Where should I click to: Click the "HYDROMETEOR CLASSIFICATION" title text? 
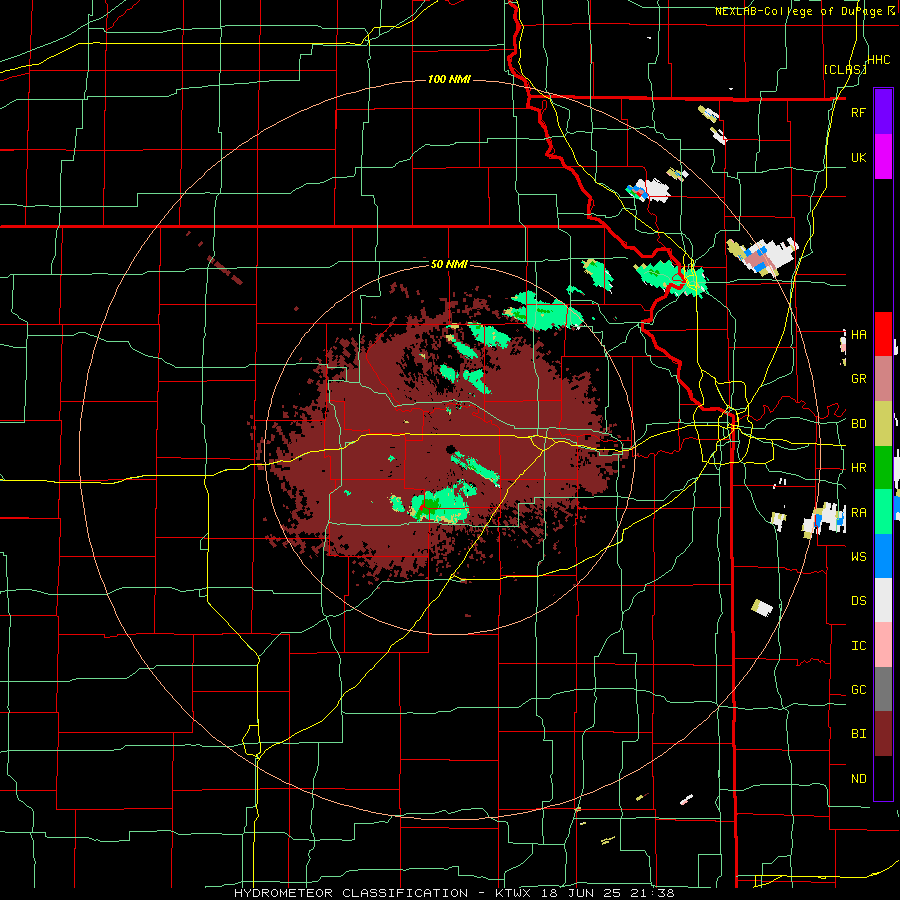pyautogui.click(x=351, y=893)
